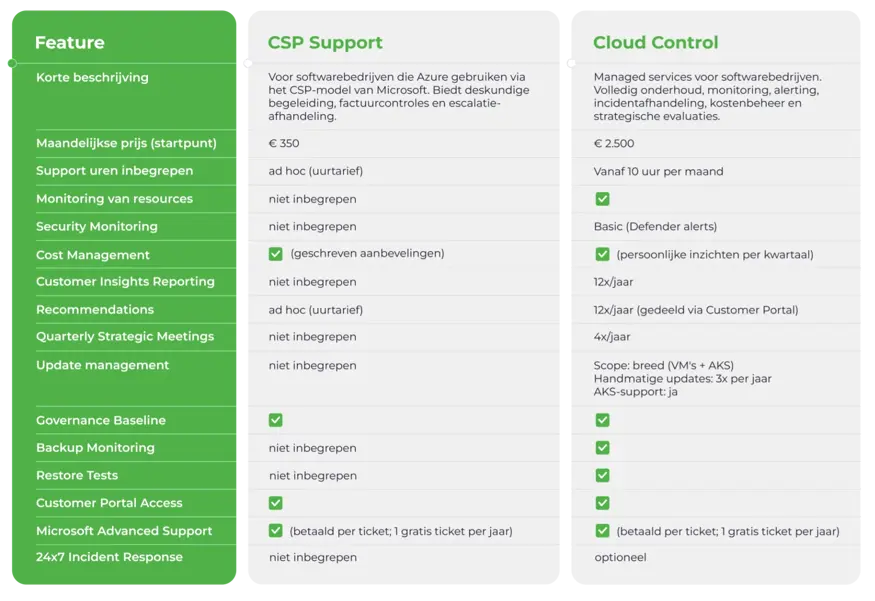This screenshot has height=601, width=875.
Task: Click the Maandelijkse prijs (startpunt) row label
Action: pyautogui.click(x=126, y=143)
